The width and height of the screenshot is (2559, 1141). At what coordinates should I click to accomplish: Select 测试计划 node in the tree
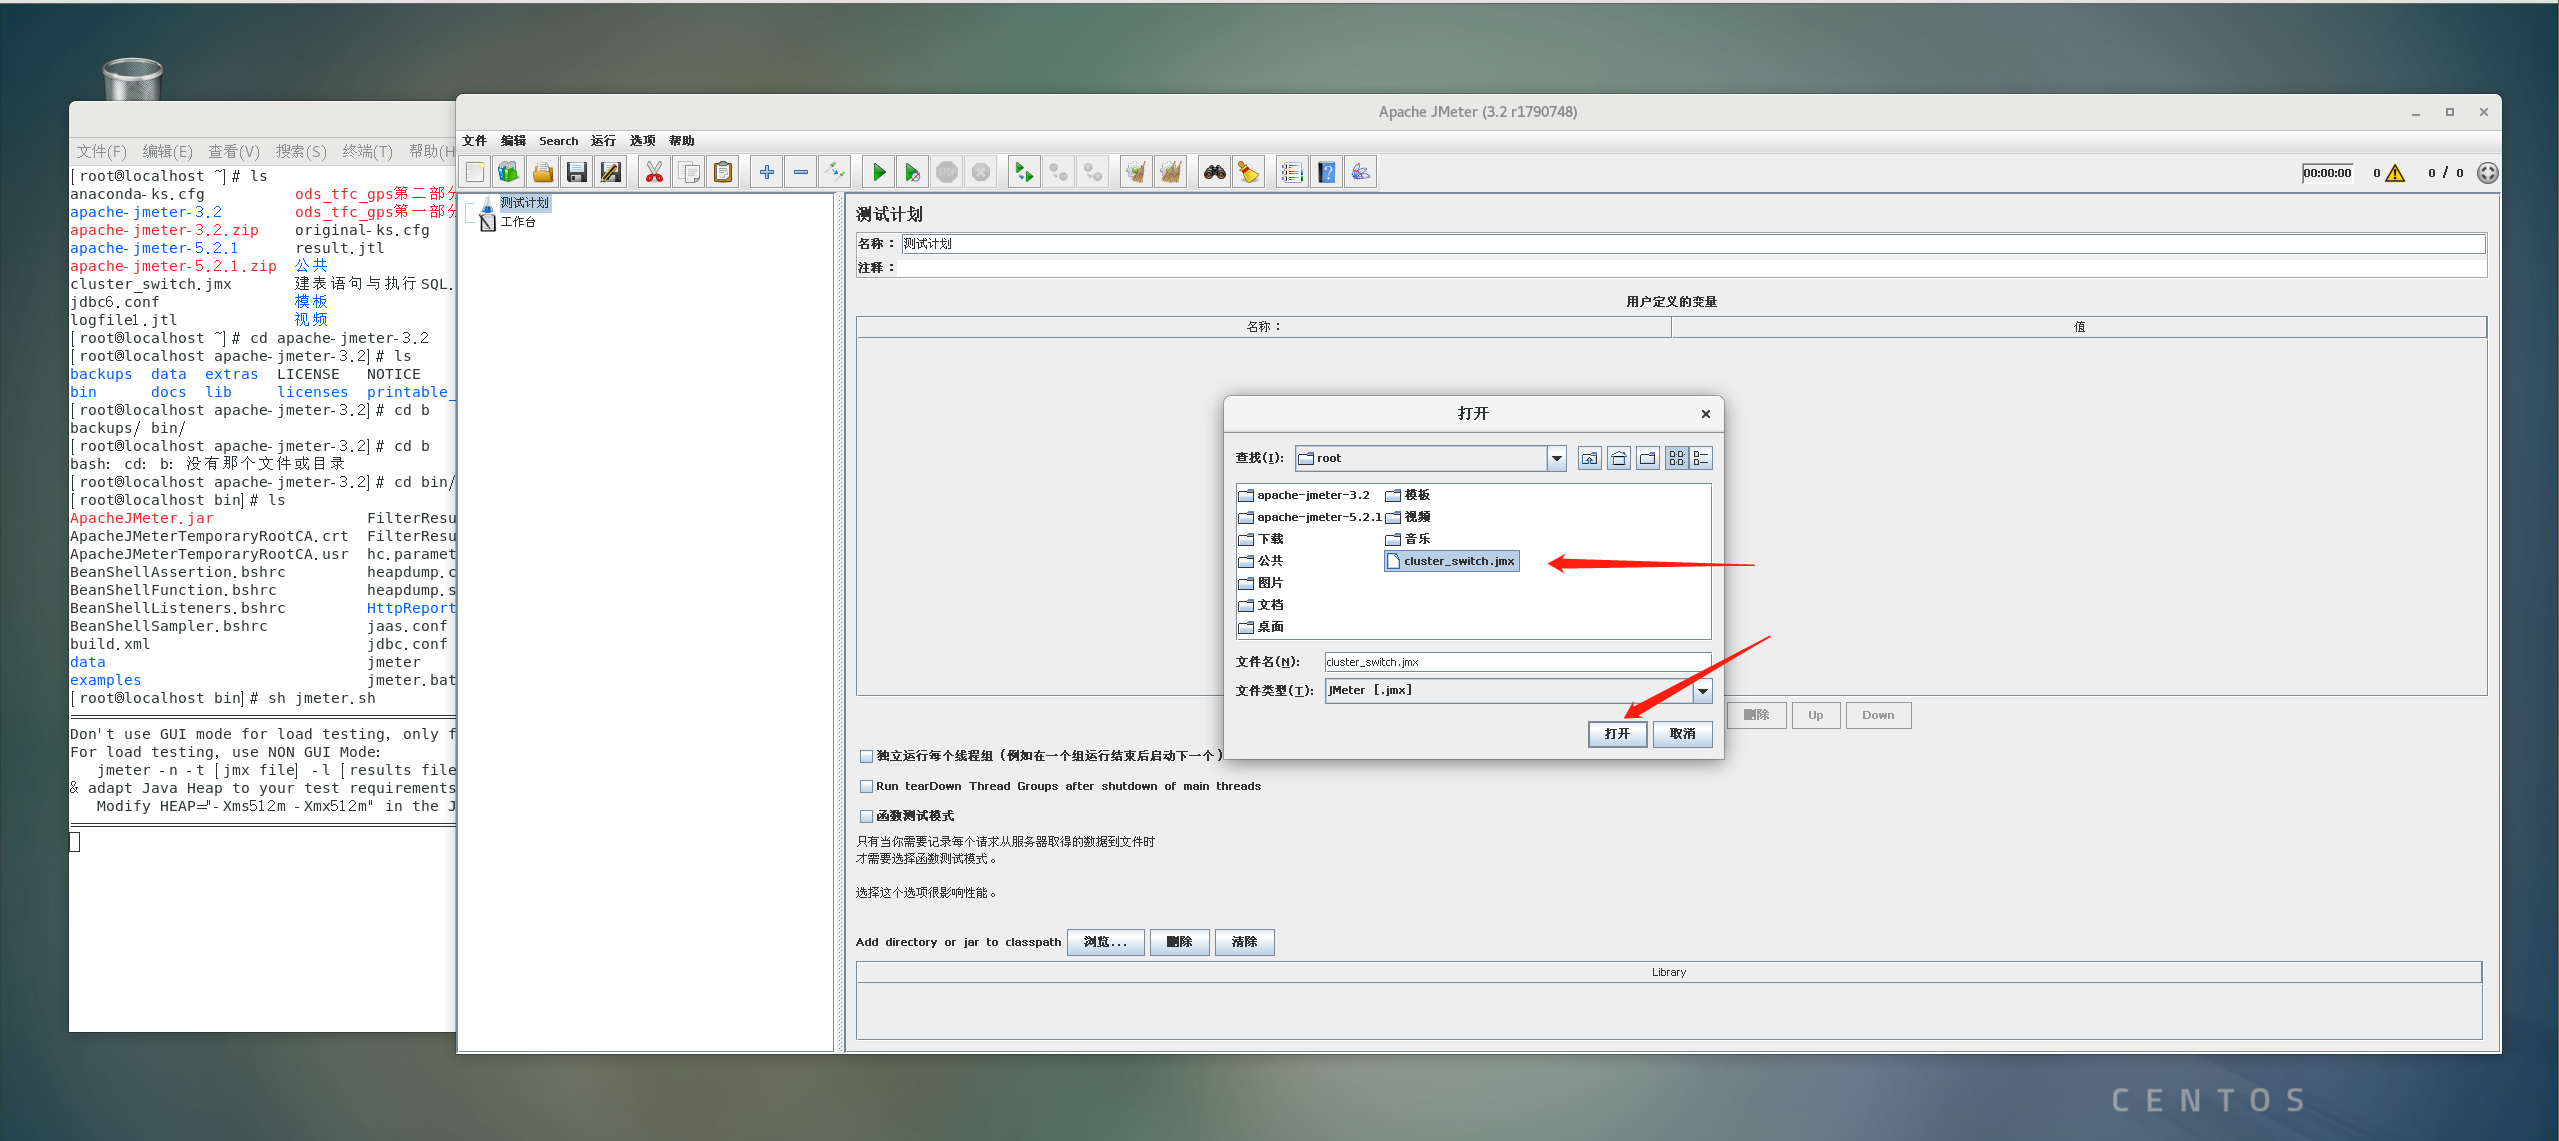524,203
